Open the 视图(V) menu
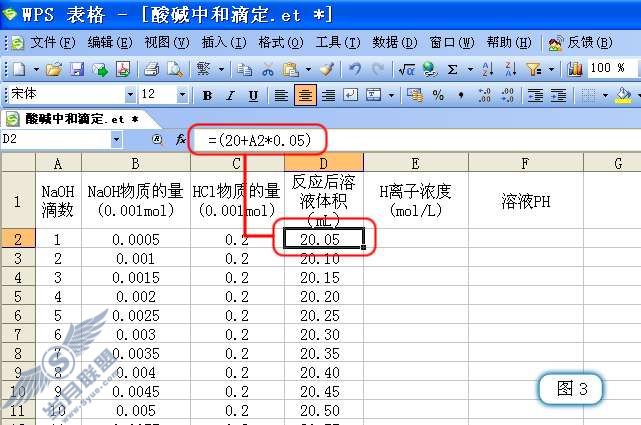This screenshot has height=425, width=641. 167,42
